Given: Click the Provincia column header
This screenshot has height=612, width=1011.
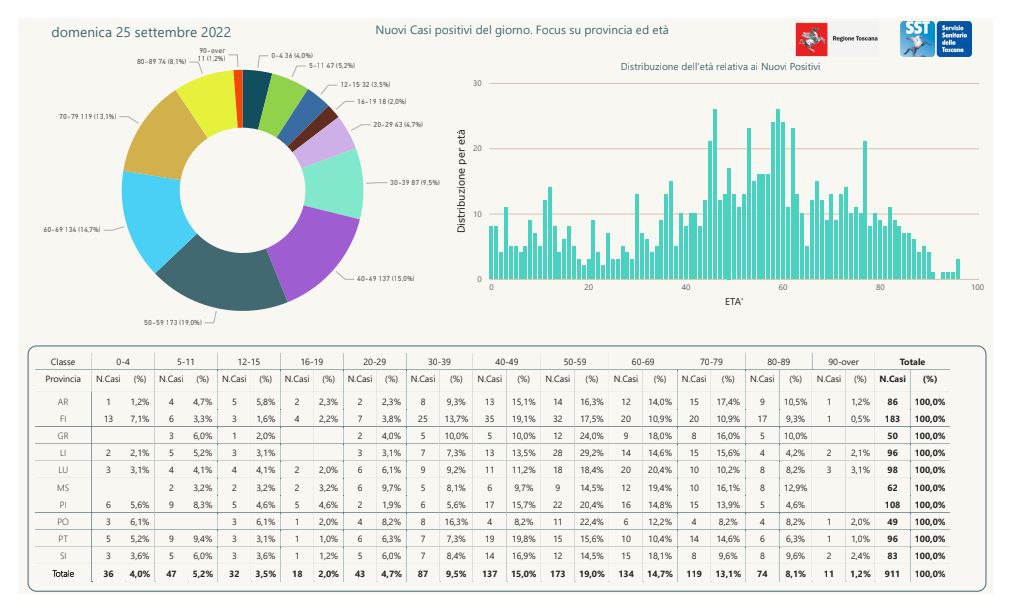Looking at the screenshot, I should (x=62, y=379).
